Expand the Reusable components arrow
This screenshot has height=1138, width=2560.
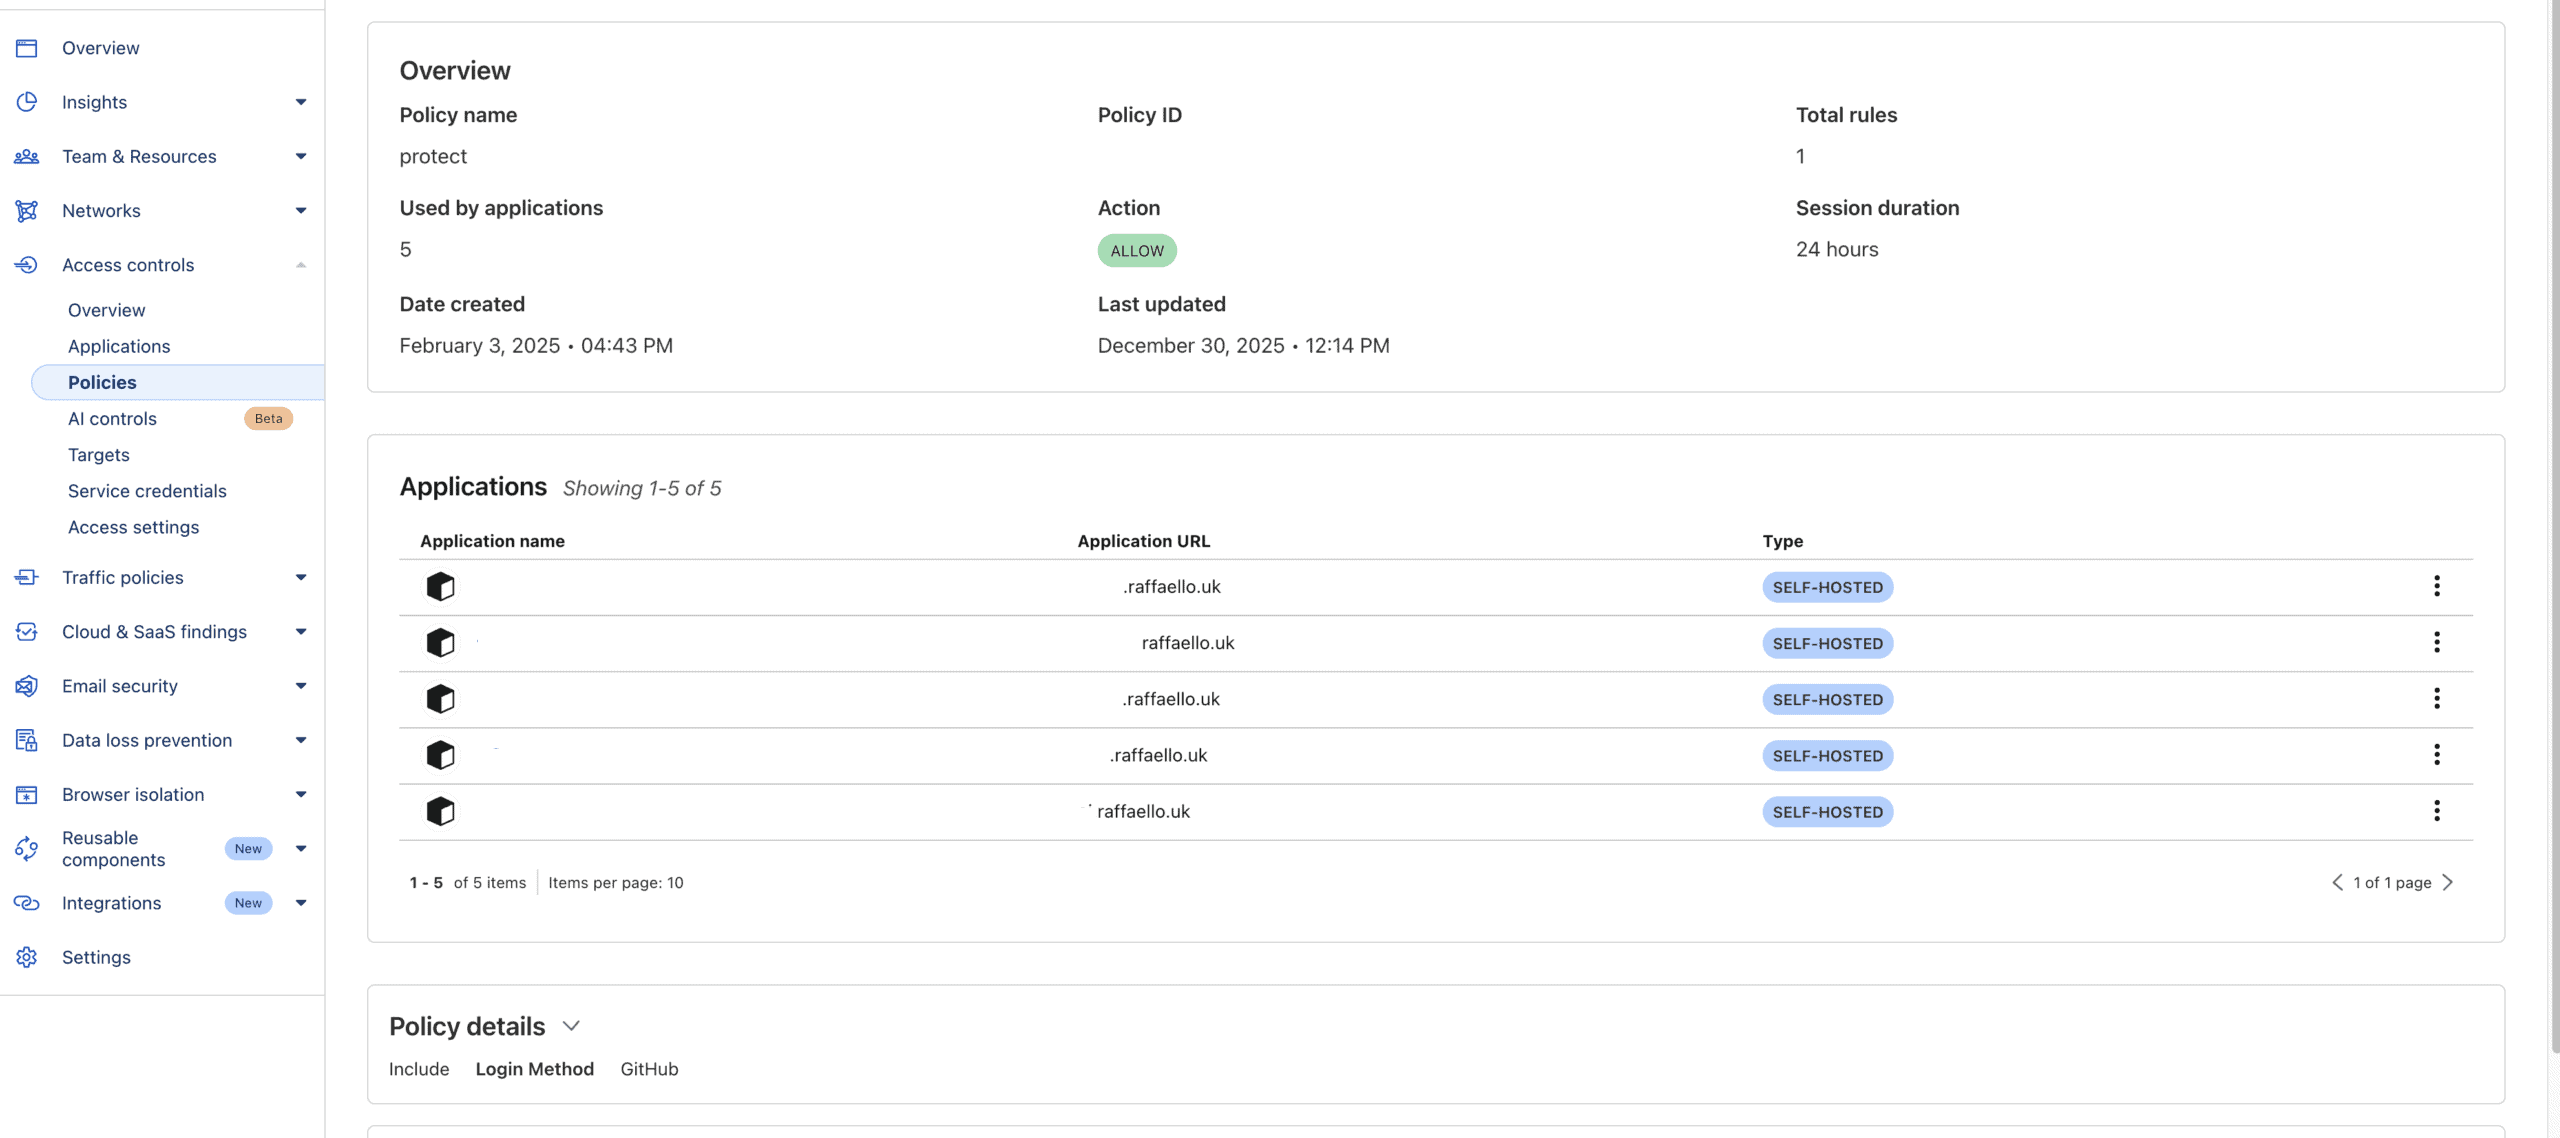tap(301, 849)
